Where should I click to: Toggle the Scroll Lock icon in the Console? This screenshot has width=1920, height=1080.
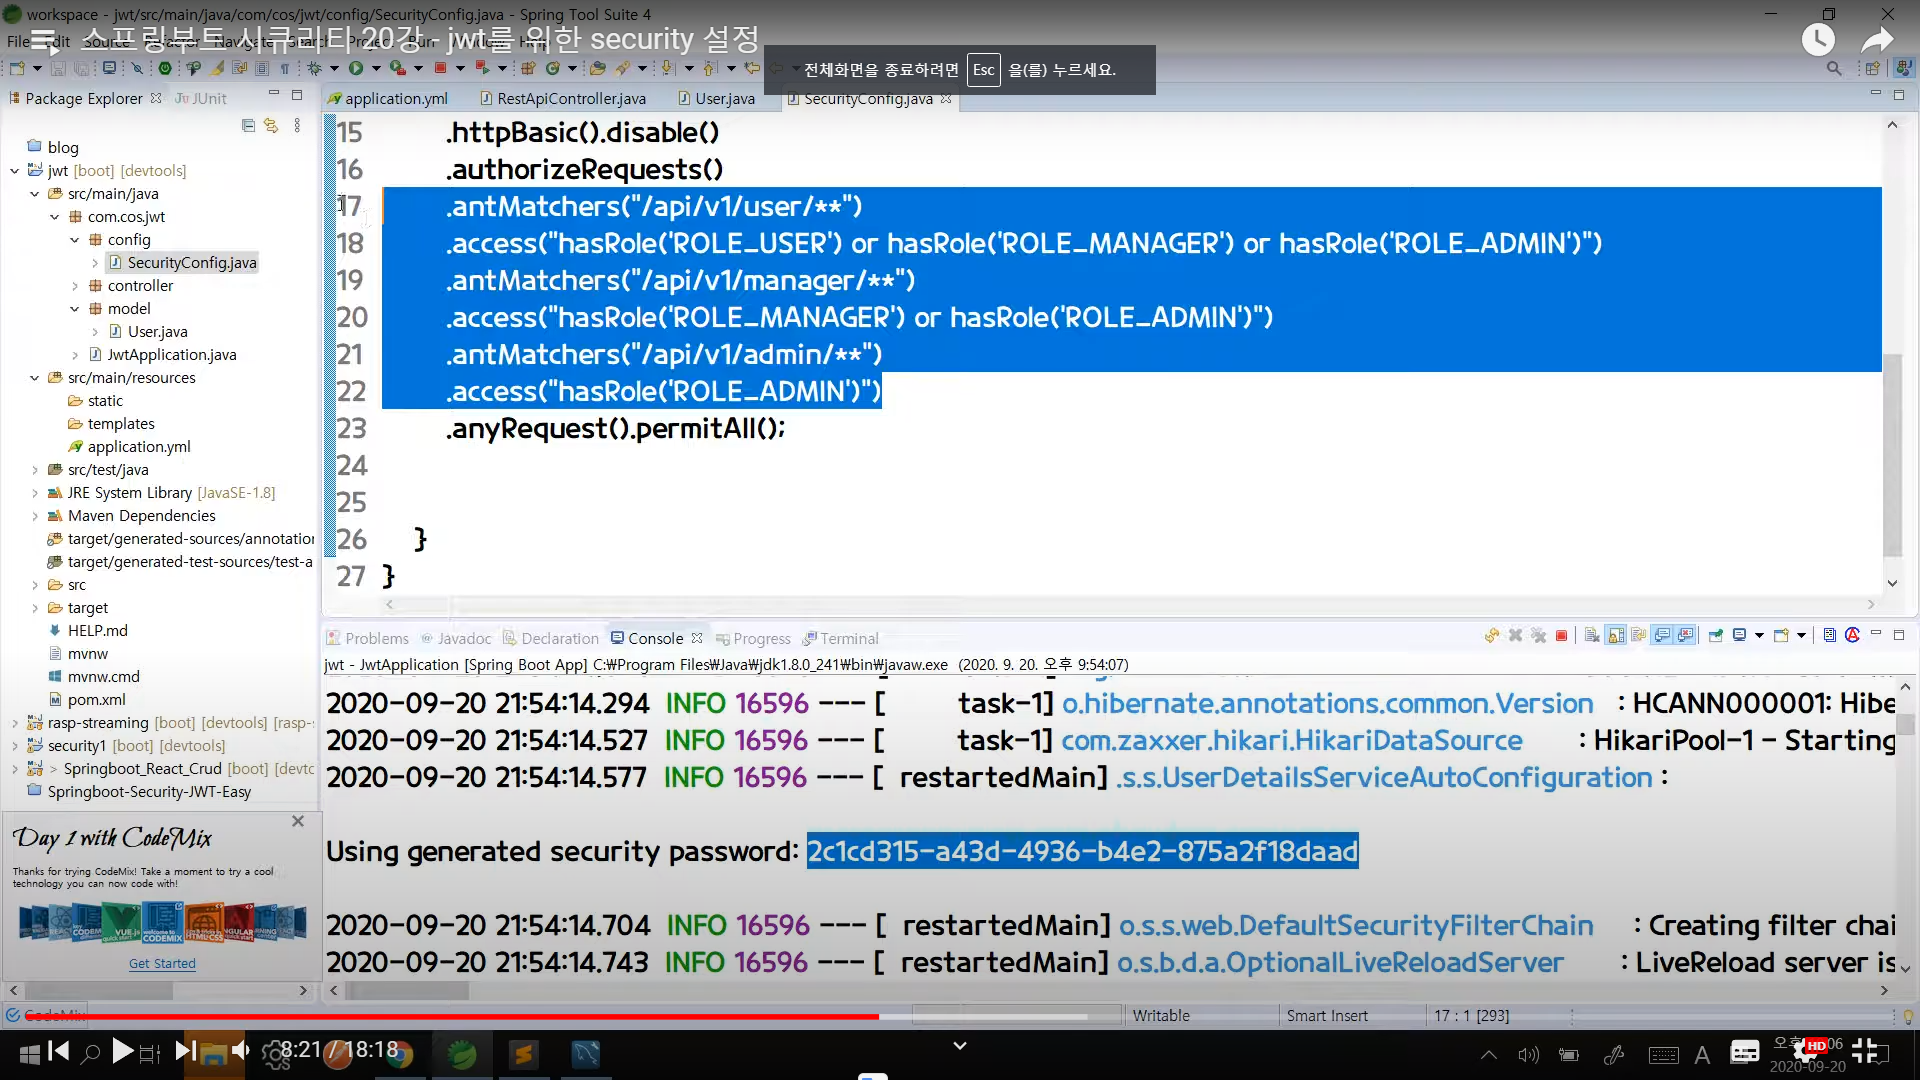tap(1616, 636)
